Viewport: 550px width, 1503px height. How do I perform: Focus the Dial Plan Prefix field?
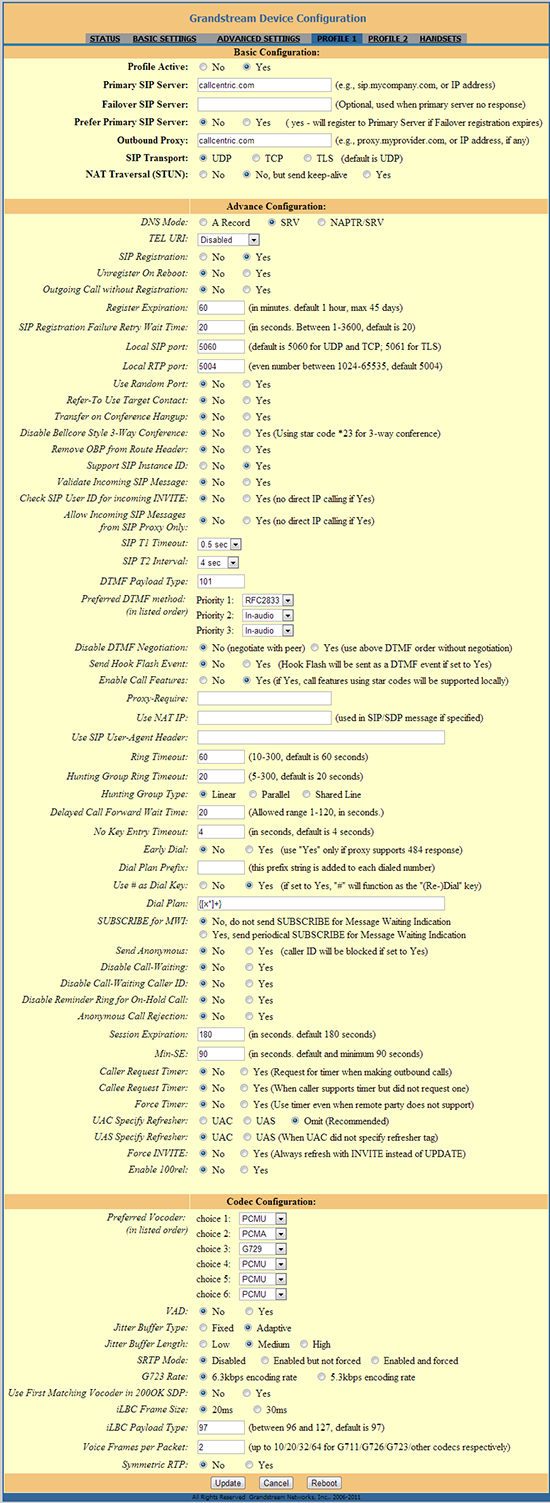pyautogui.click(x=221, y=866)
